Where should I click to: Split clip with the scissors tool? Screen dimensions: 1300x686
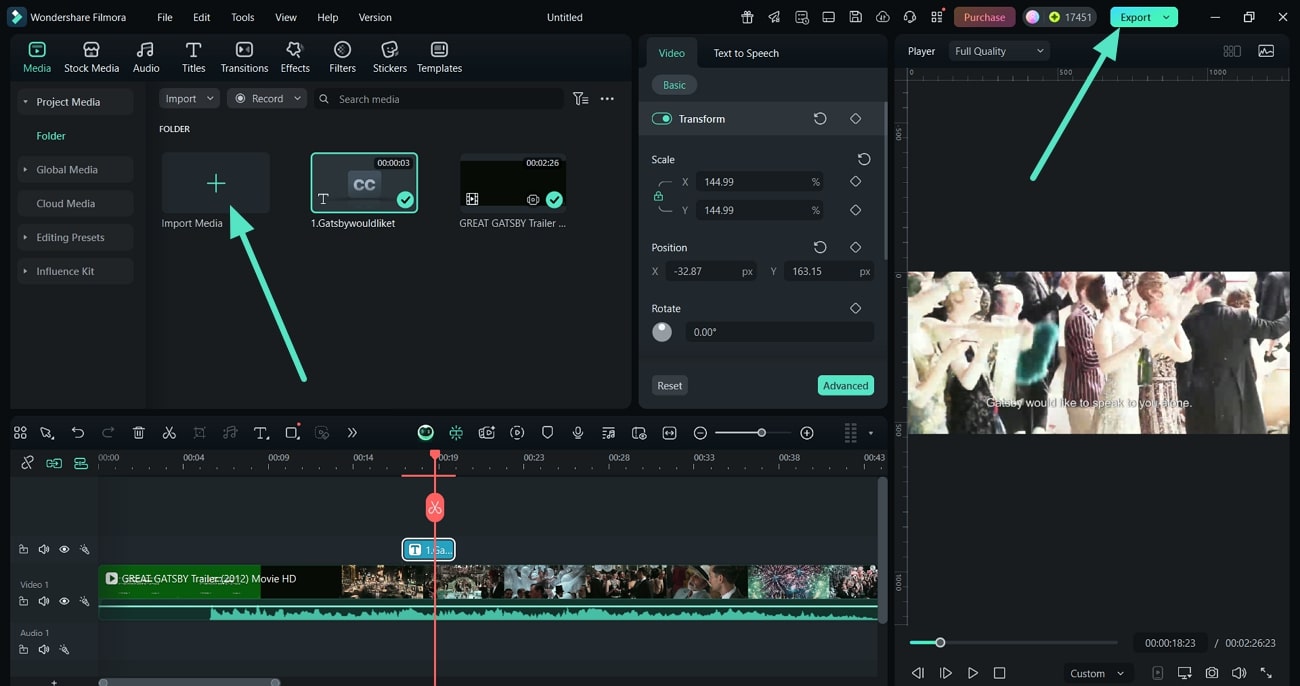coord(169,433)
